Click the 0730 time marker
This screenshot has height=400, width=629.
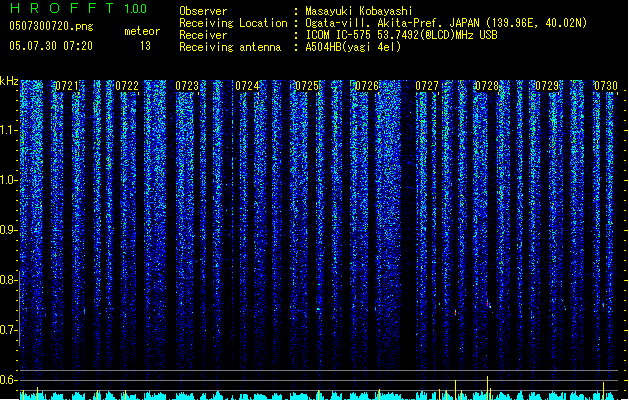click(606, 86)
